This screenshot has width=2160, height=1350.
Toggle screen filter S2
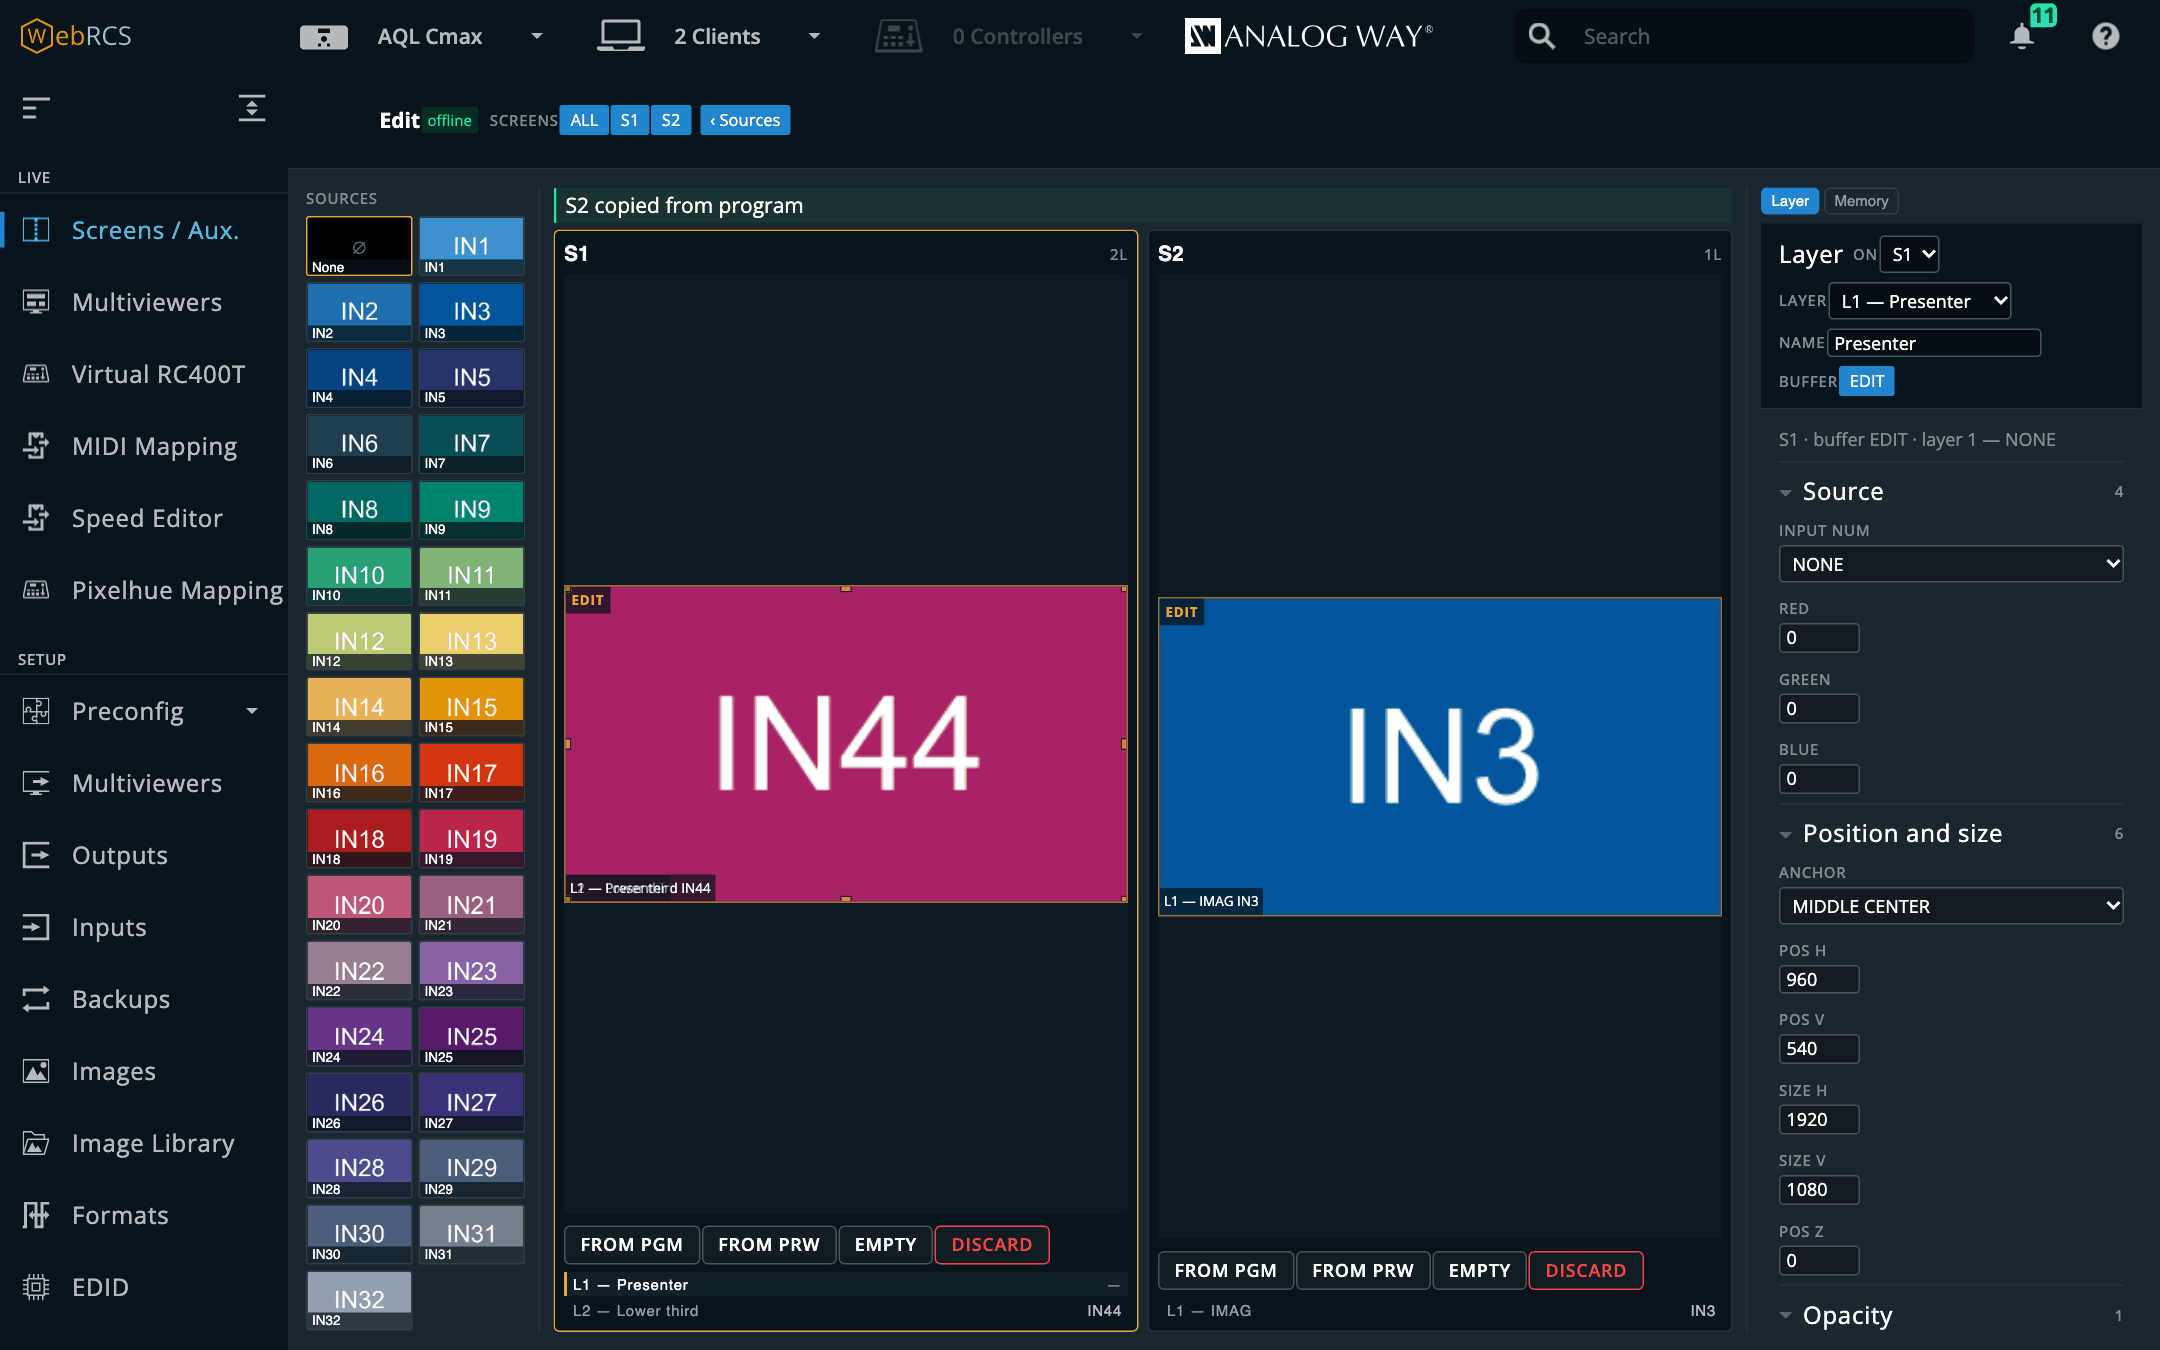671,120
